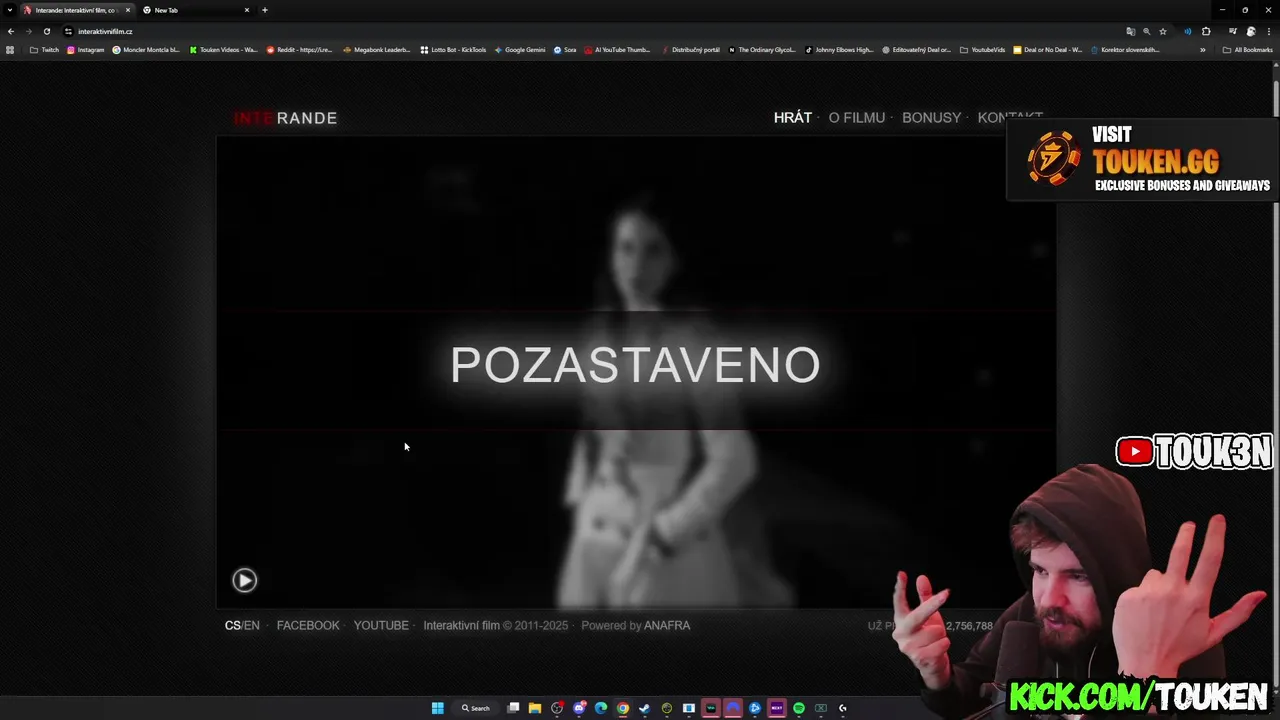Viewport: 1280px width, 720px height.
Task: Open the Deal or No Deal bookmark
Action: click(x=1047, y=49)
